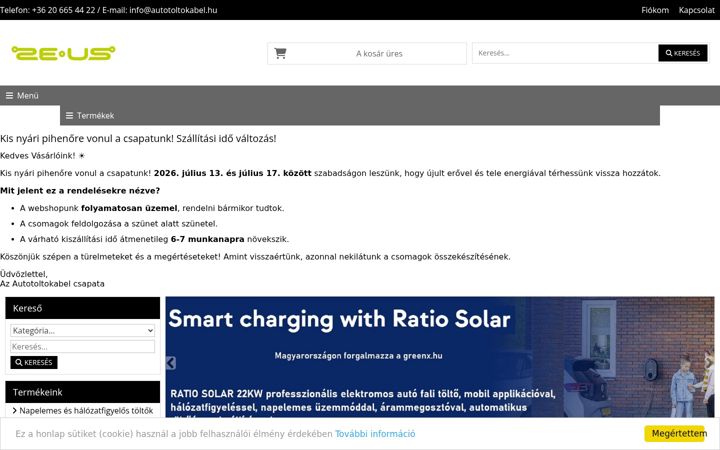Accept cookies with Megértettem button
The width and height of the screenshot is (720, 450).
pos(675,433)
